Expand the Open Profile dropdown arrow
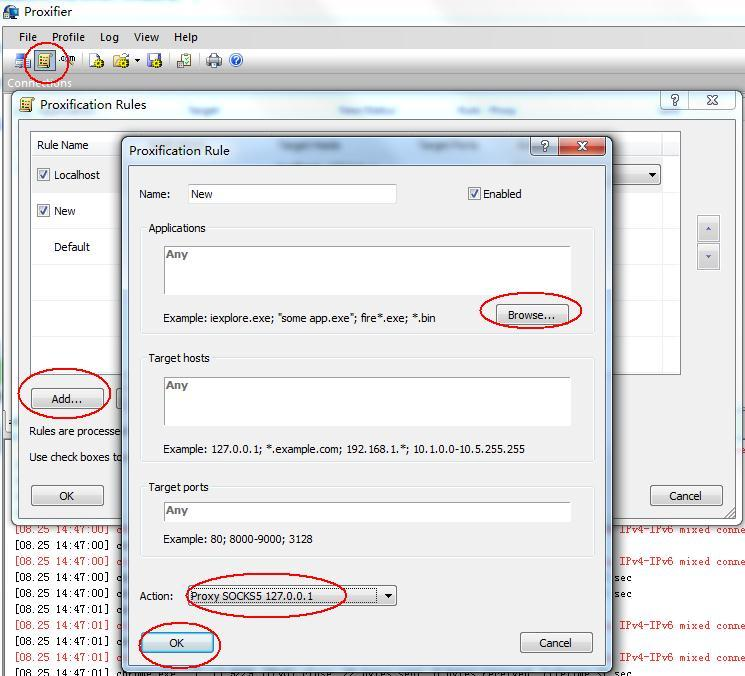Screen dimensions: 745x676 (x=137, y=61)
